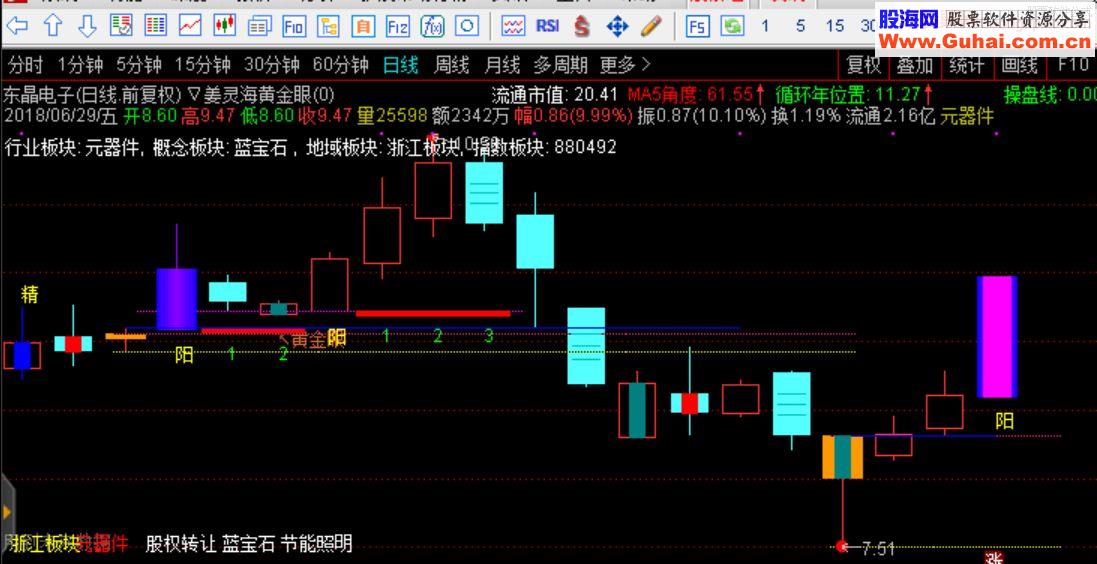
Task: Open the ▽姜灵海黄金眼 indicator dropdown
Action: click(262, 94)
